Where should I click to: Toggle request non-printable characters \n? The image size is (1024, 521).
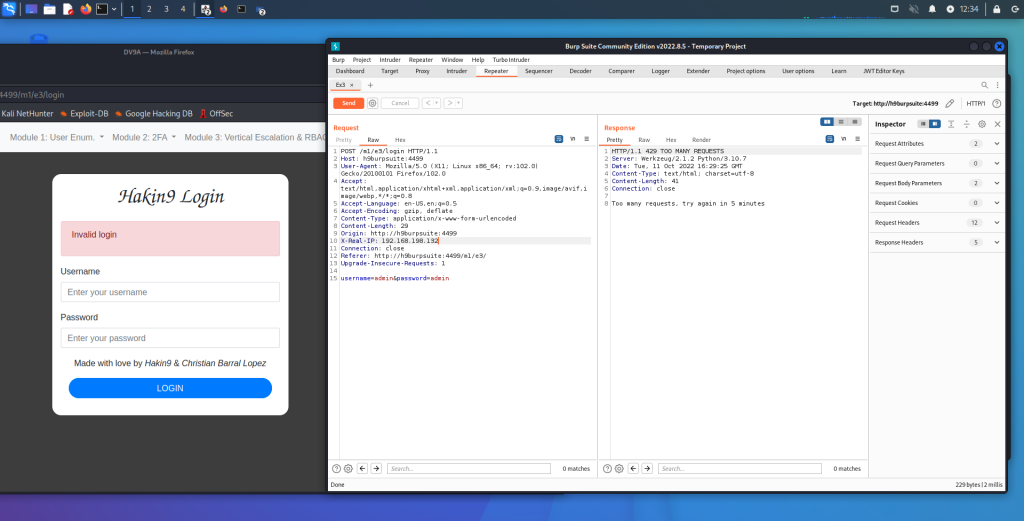[x=573, y=139]
